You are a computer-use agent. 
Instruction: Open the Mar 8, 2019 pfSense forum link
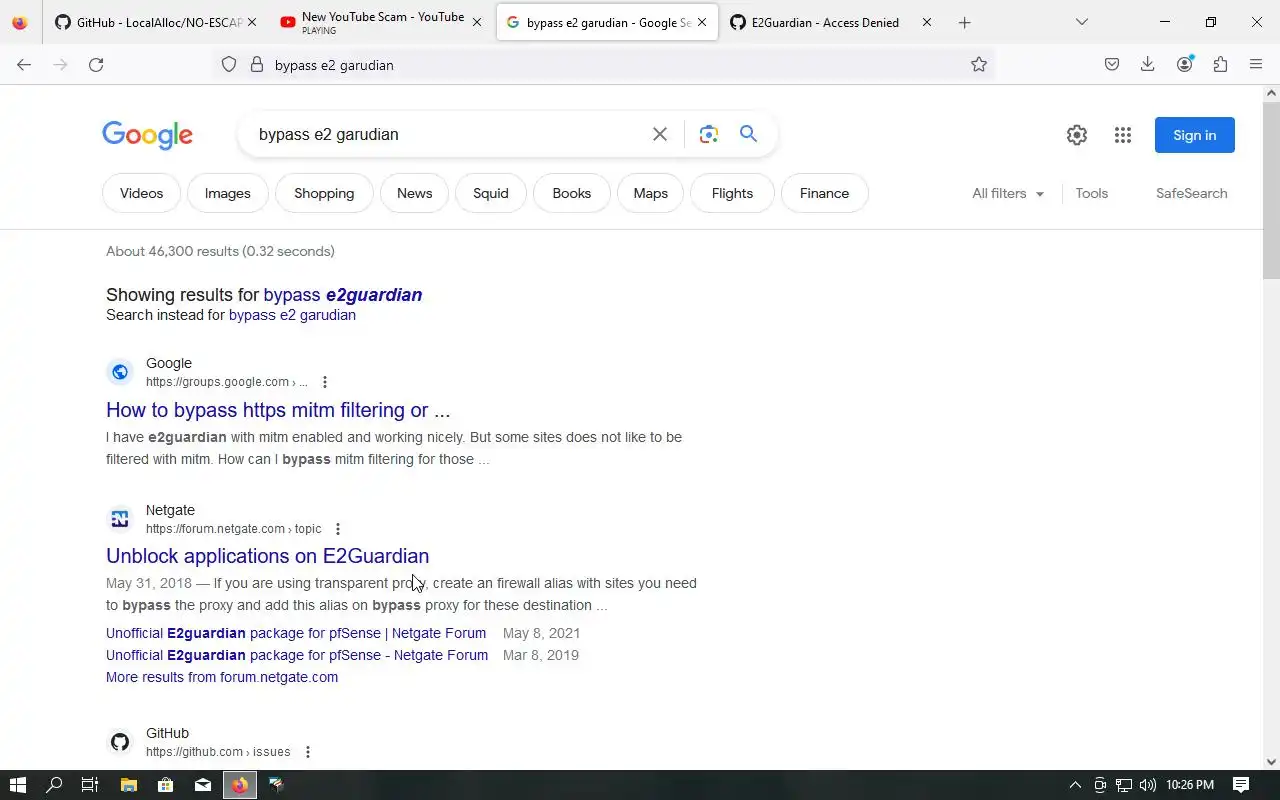point(297,655)
